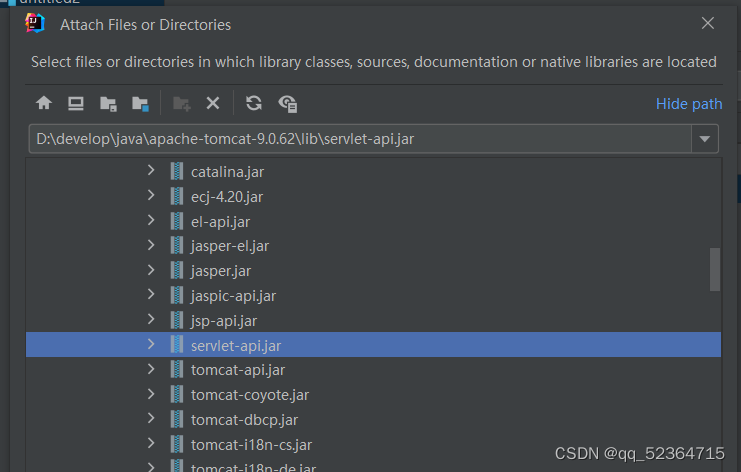Select tomcat-api.jar file
Viewport: 741px width, 472px height.
point(238,370)
